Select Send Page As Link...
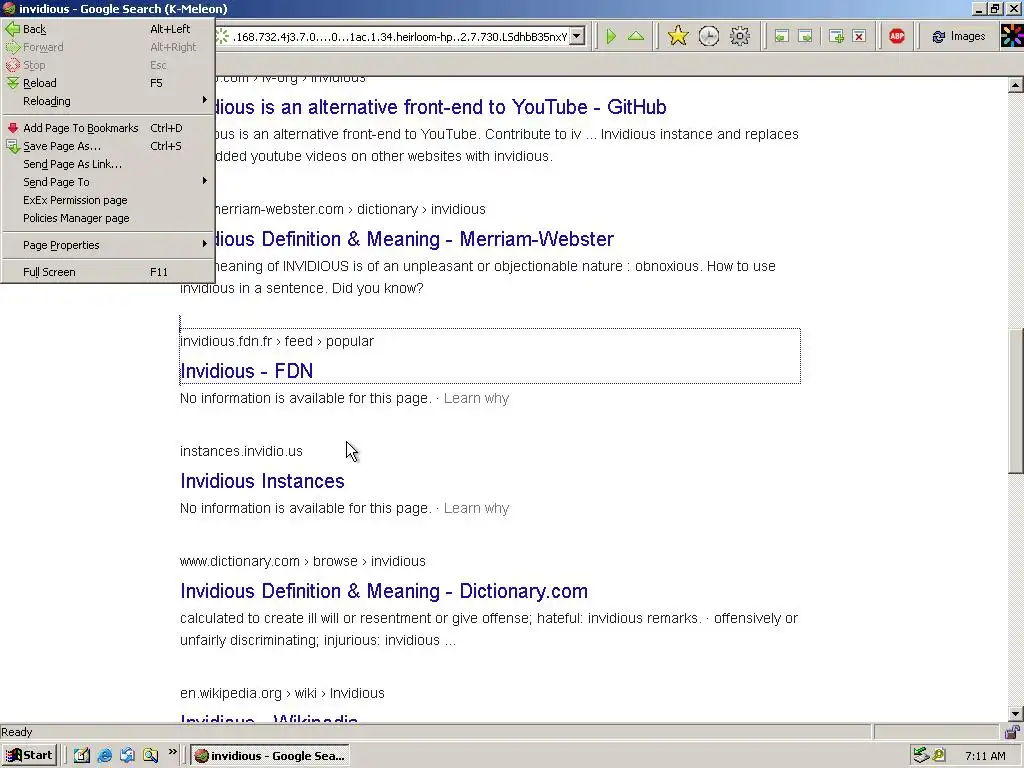Image resolution: width=1024 pixels, height=768 pixels. [108, 164]
